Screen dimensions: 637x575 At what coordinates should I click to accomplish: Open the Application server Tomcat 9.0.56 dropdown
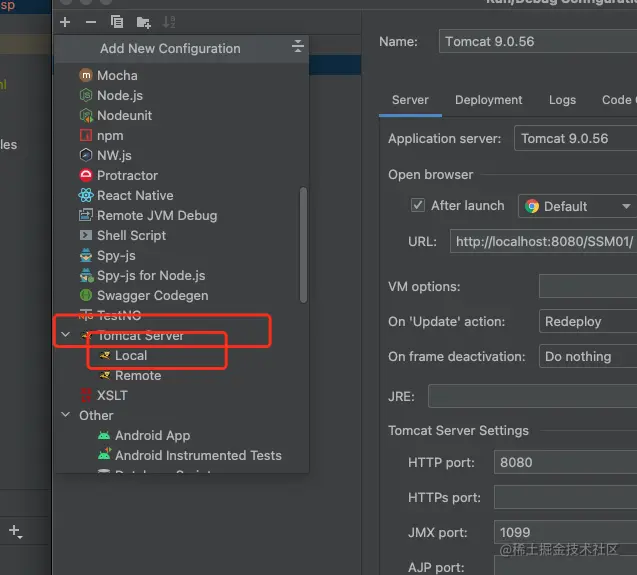[575, 138]
